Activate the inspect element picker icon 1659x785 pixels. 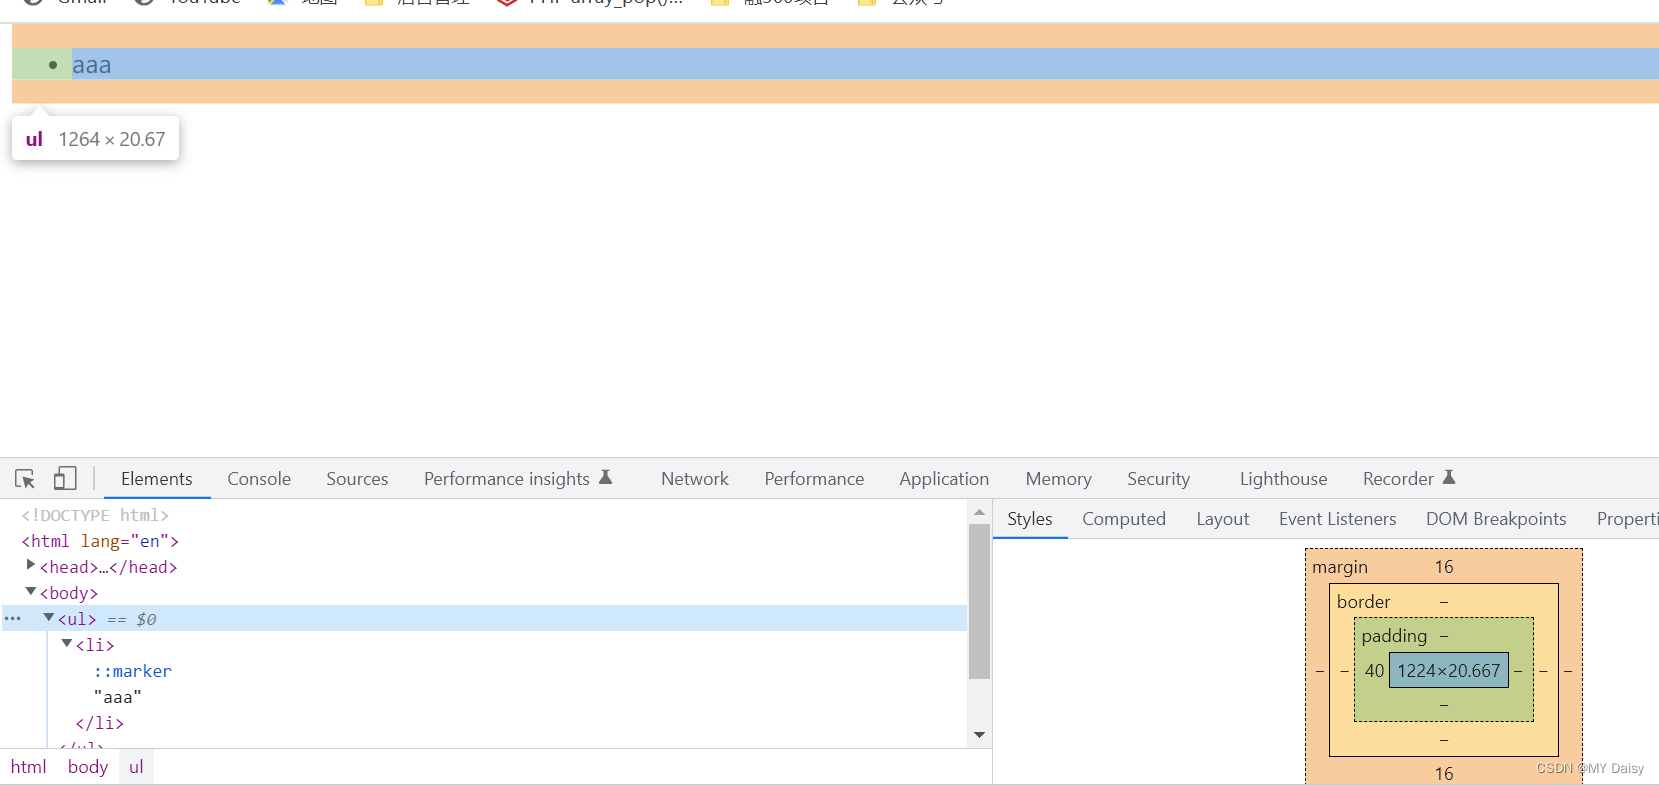(x=25, y=479)
